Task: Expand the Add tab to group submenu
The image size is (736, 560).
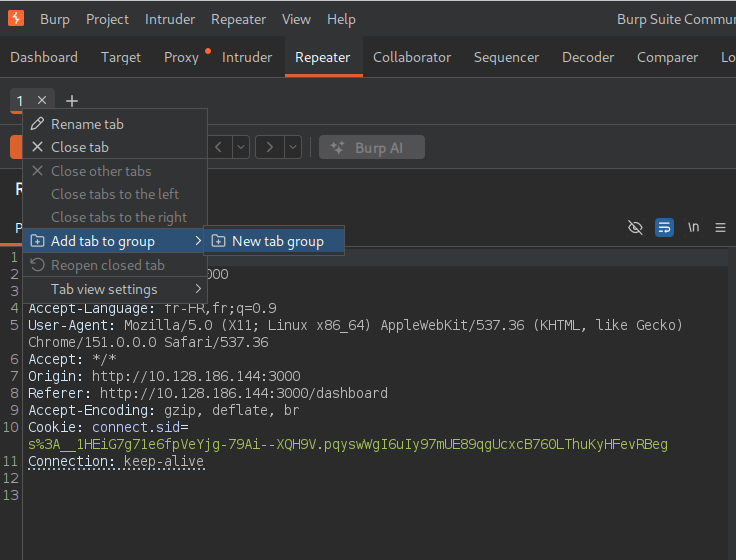Action: (115, 241)
